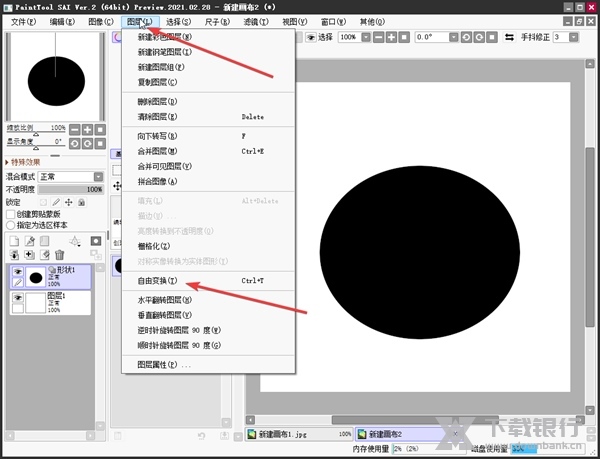Viewport: 600px width, 459px height.
Task: Click the zoom in plus icon in top toolbar
Action: (x=386, y=37)
